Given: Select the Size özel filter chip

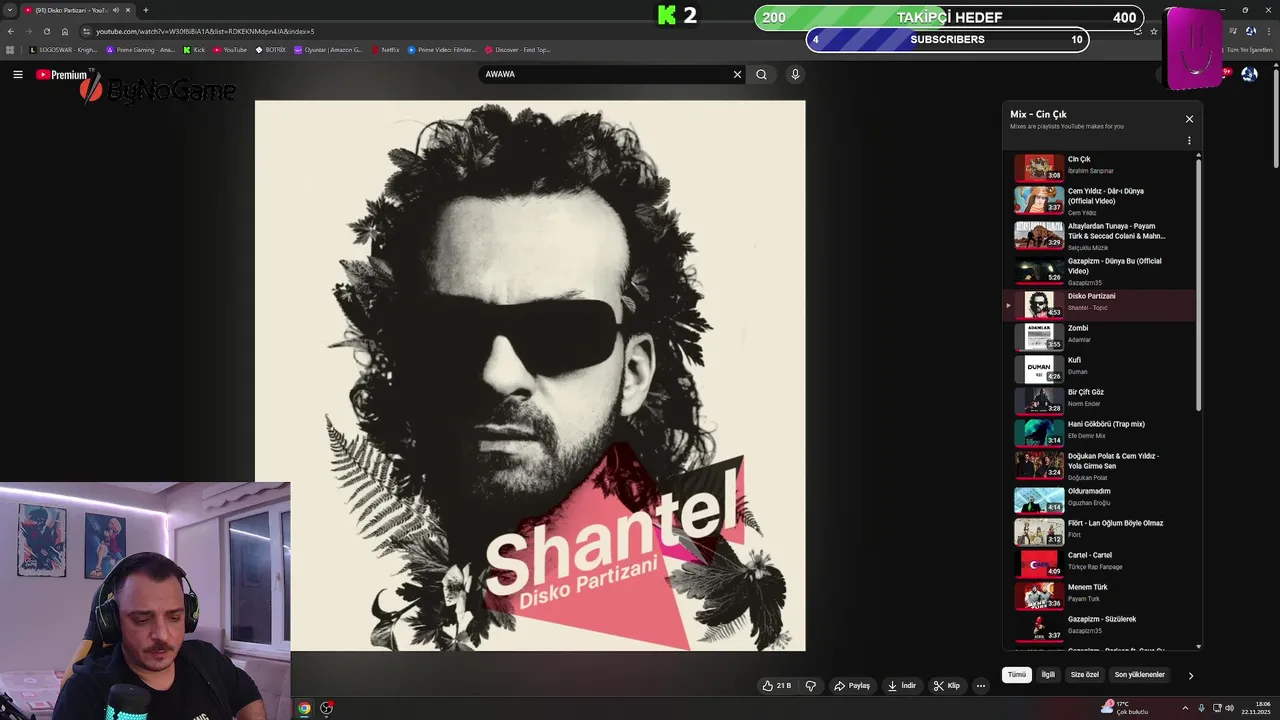Looking at the screenshot, I should click(x=1085, y=675).
